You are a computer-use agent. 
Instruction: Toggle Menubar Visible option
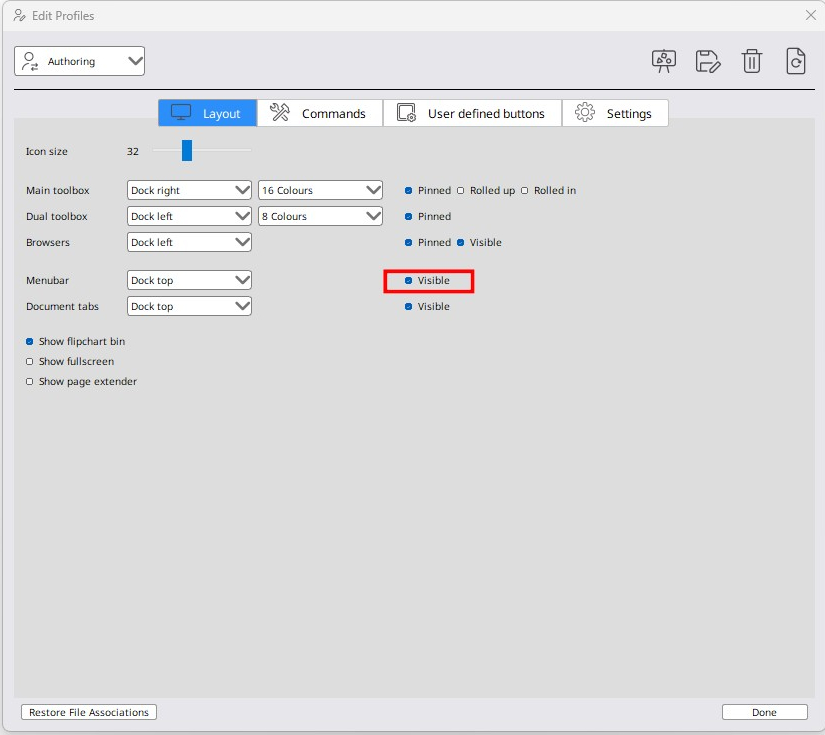409,281
